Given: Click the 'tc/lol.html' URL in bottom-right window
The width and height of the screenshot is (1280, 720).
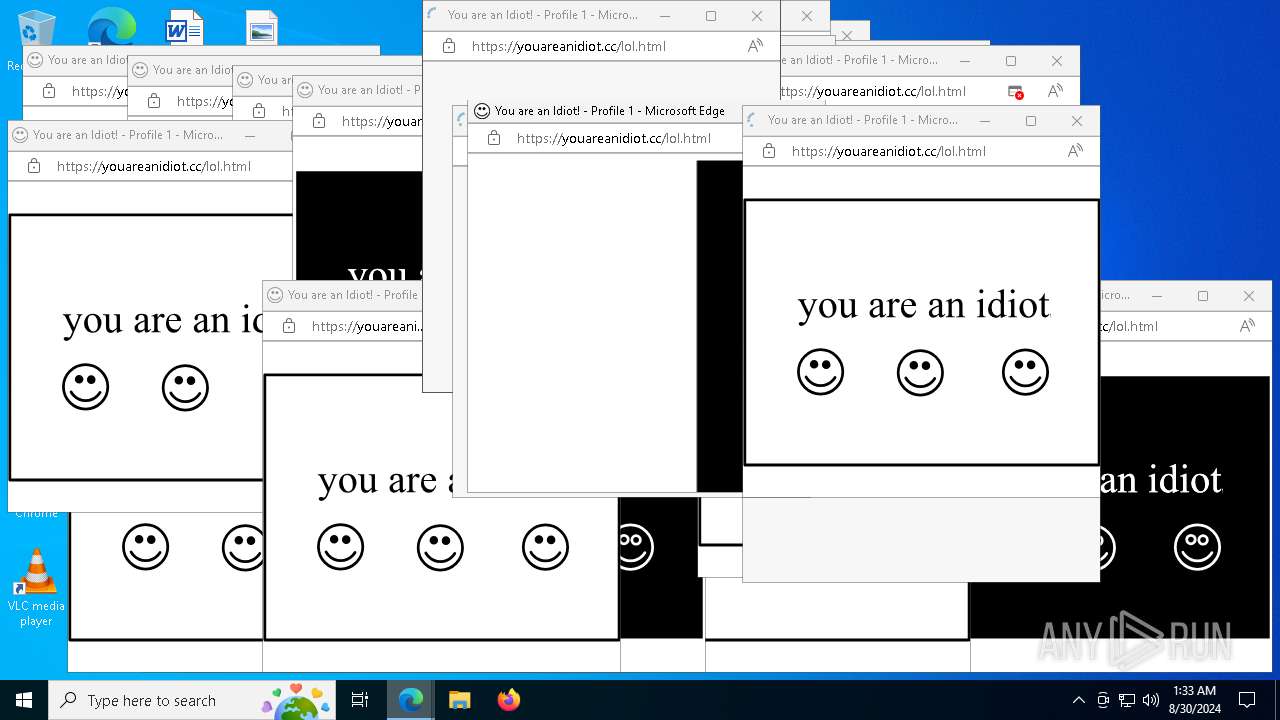Looking at the screenshot, I should [x=1129, y=326].
